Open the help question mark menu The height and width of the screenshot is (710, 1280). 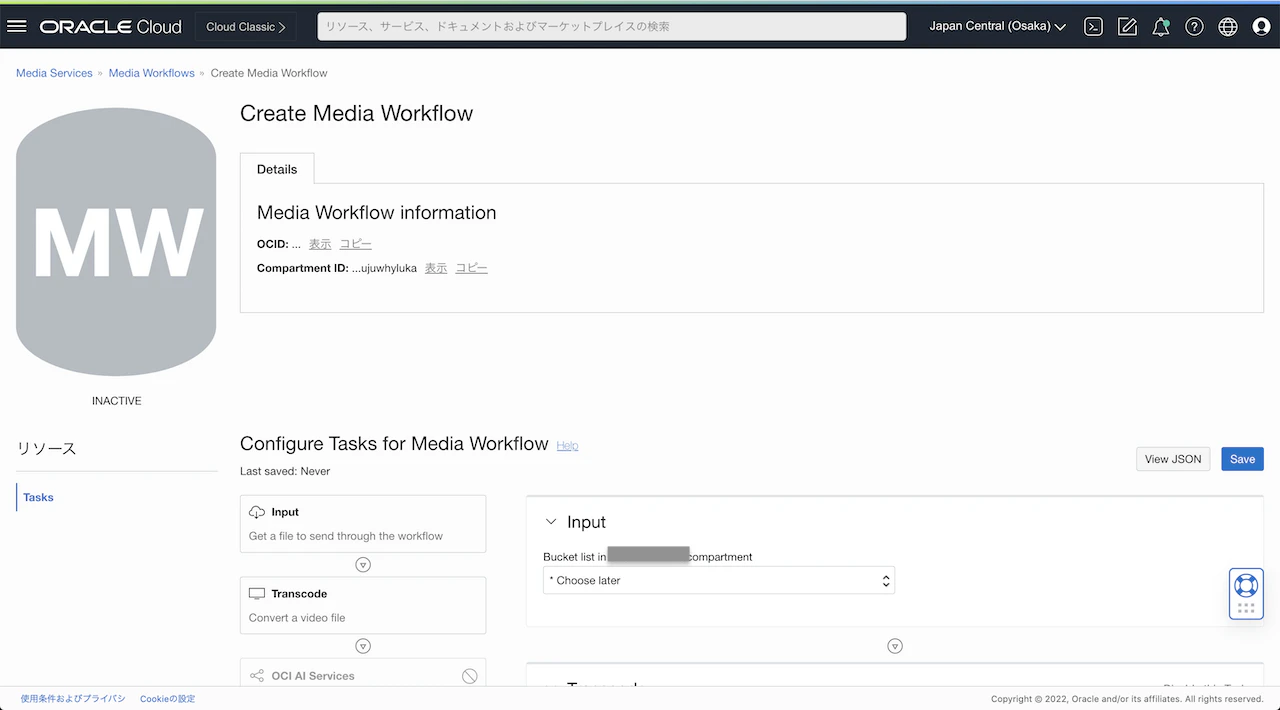point(1194,27)
